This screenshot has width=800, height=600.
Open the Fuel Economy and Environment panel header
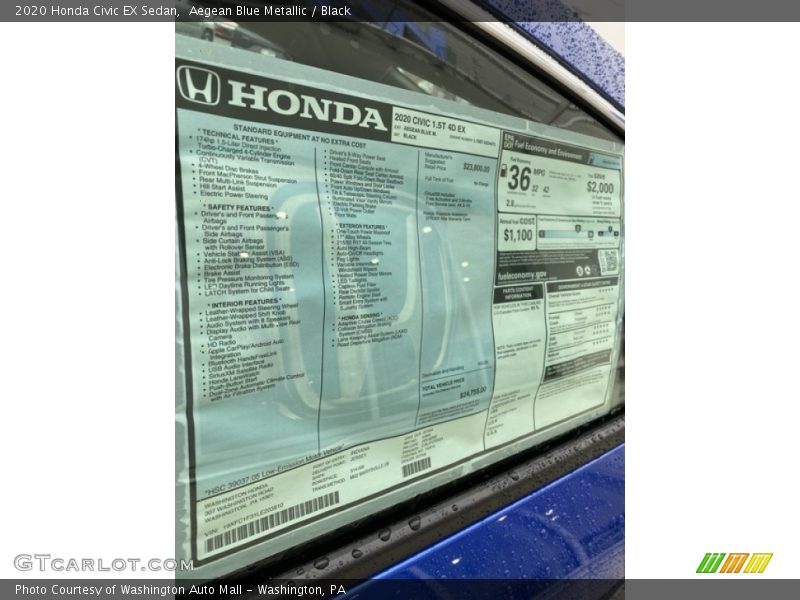pos(557,147)
